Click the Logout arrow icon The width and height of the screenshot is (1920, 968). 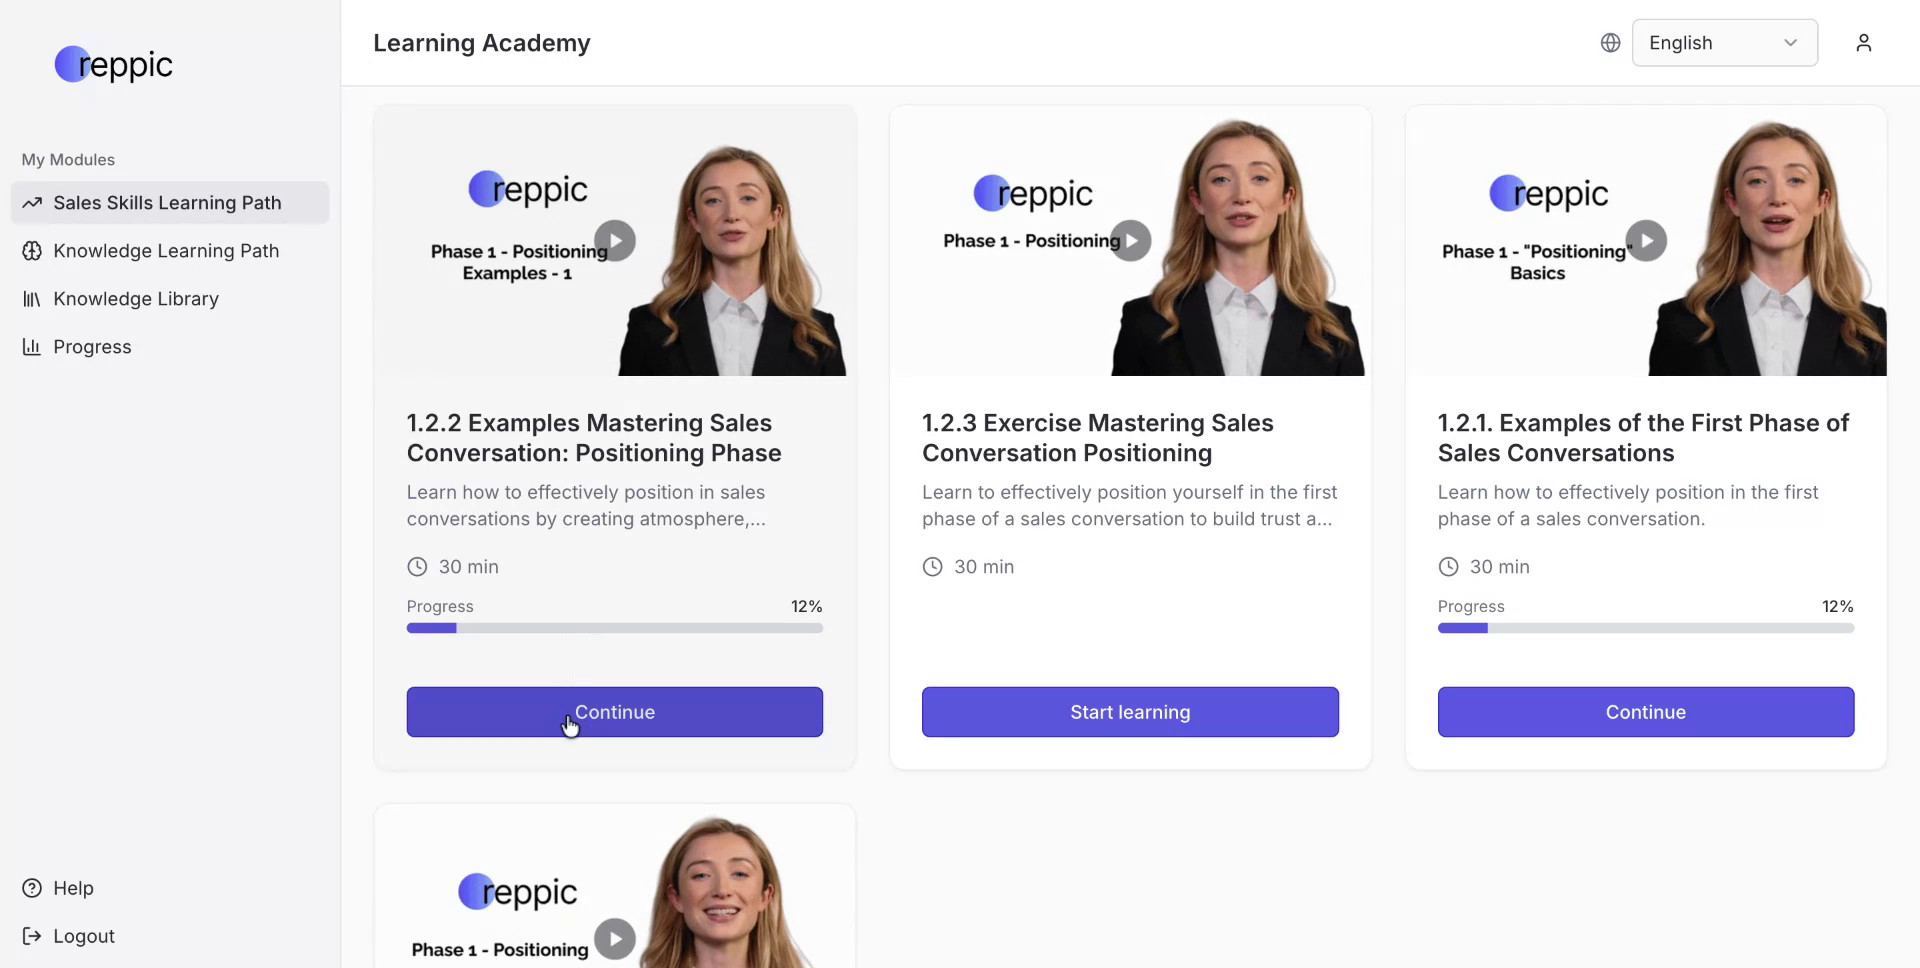click(x=32, y=936)
